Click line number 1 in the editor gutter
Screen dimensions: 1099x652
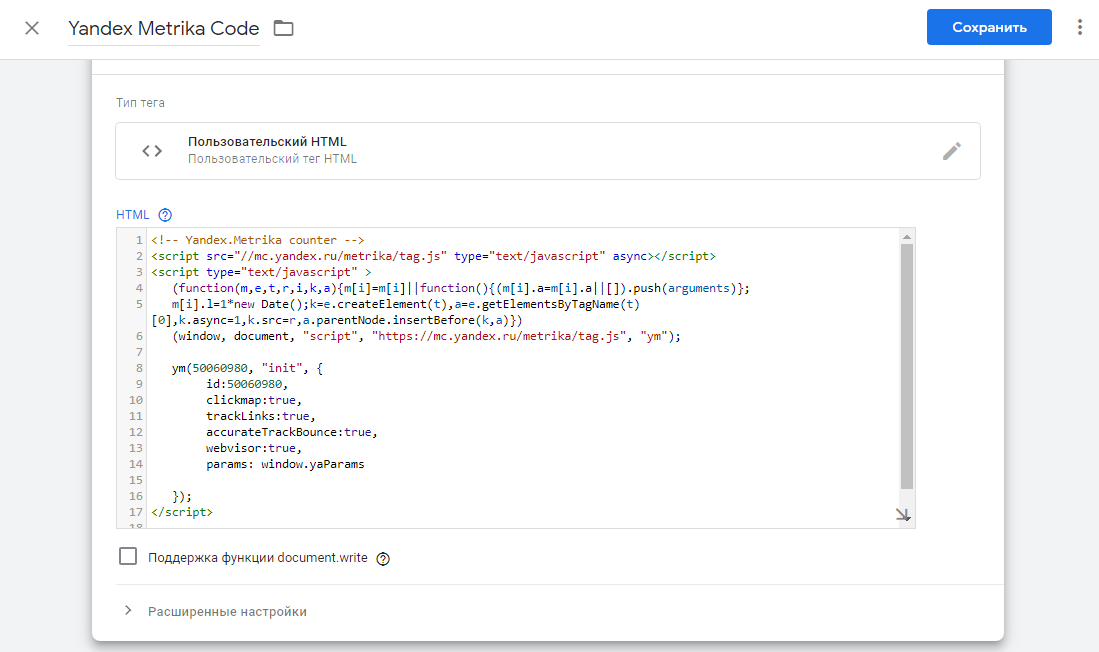pyautogui.click(x=137, y=240)
